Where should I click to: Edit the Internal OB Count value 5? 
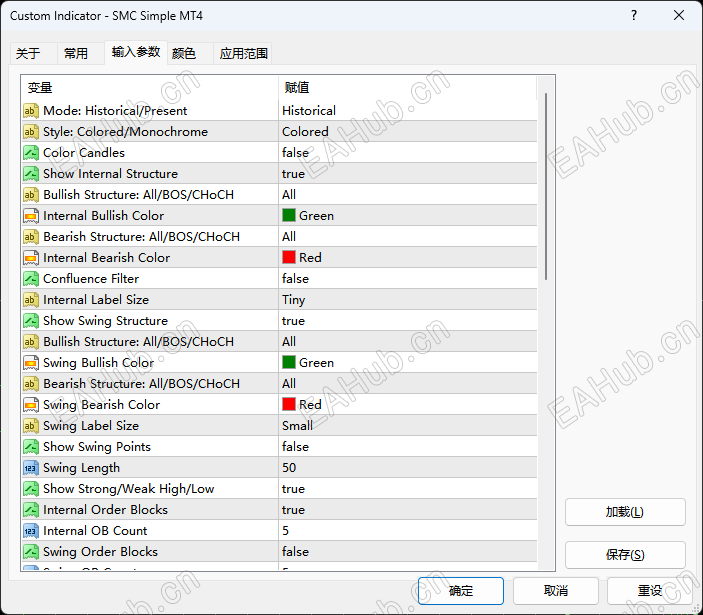[x=408, y=531]
